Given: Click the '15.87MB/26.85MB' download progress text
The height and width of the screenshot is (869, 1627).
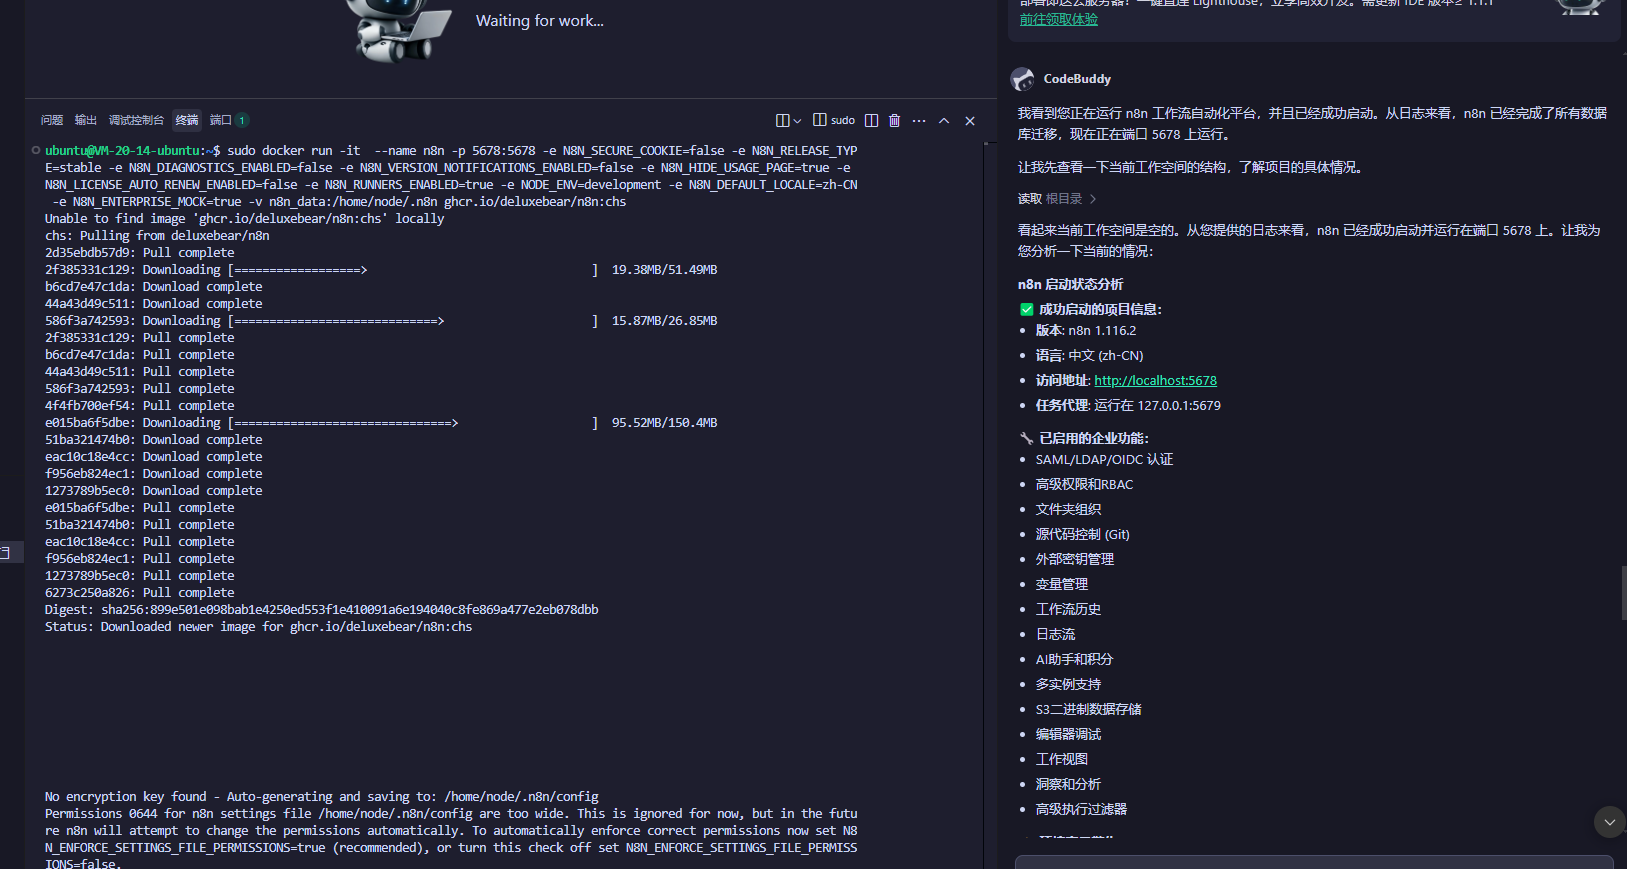Looking at the screenshot, I should [664, 321].
